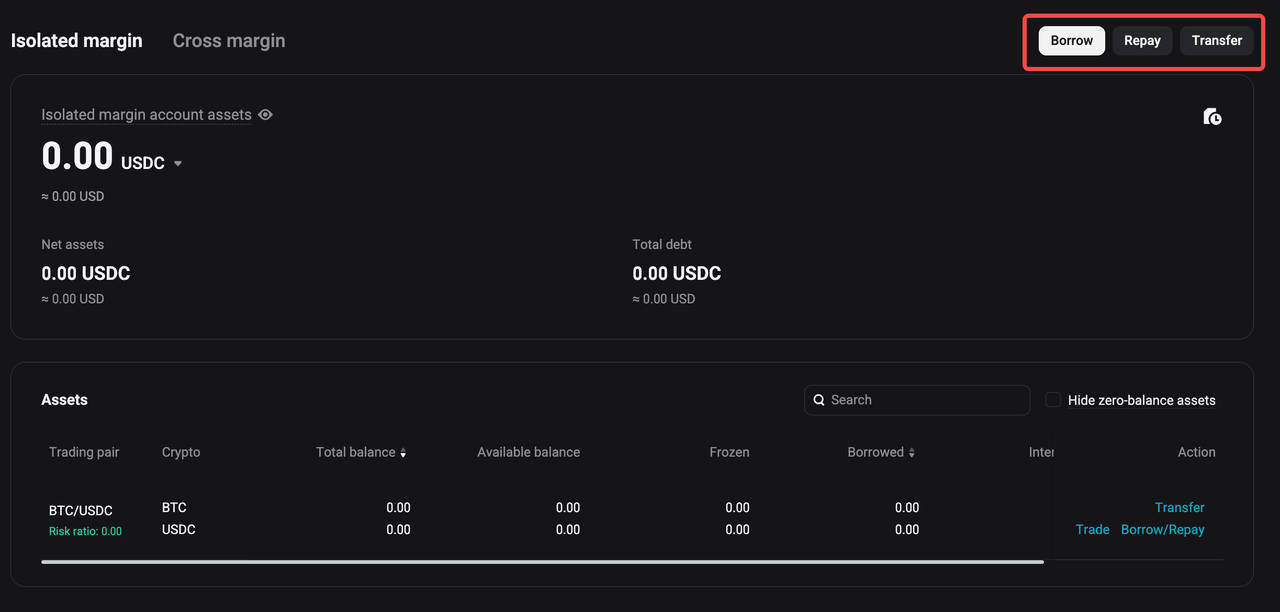Screen dimensions: 1280x612
Task: Click the Repay button at top
Action: point(1142,41)
